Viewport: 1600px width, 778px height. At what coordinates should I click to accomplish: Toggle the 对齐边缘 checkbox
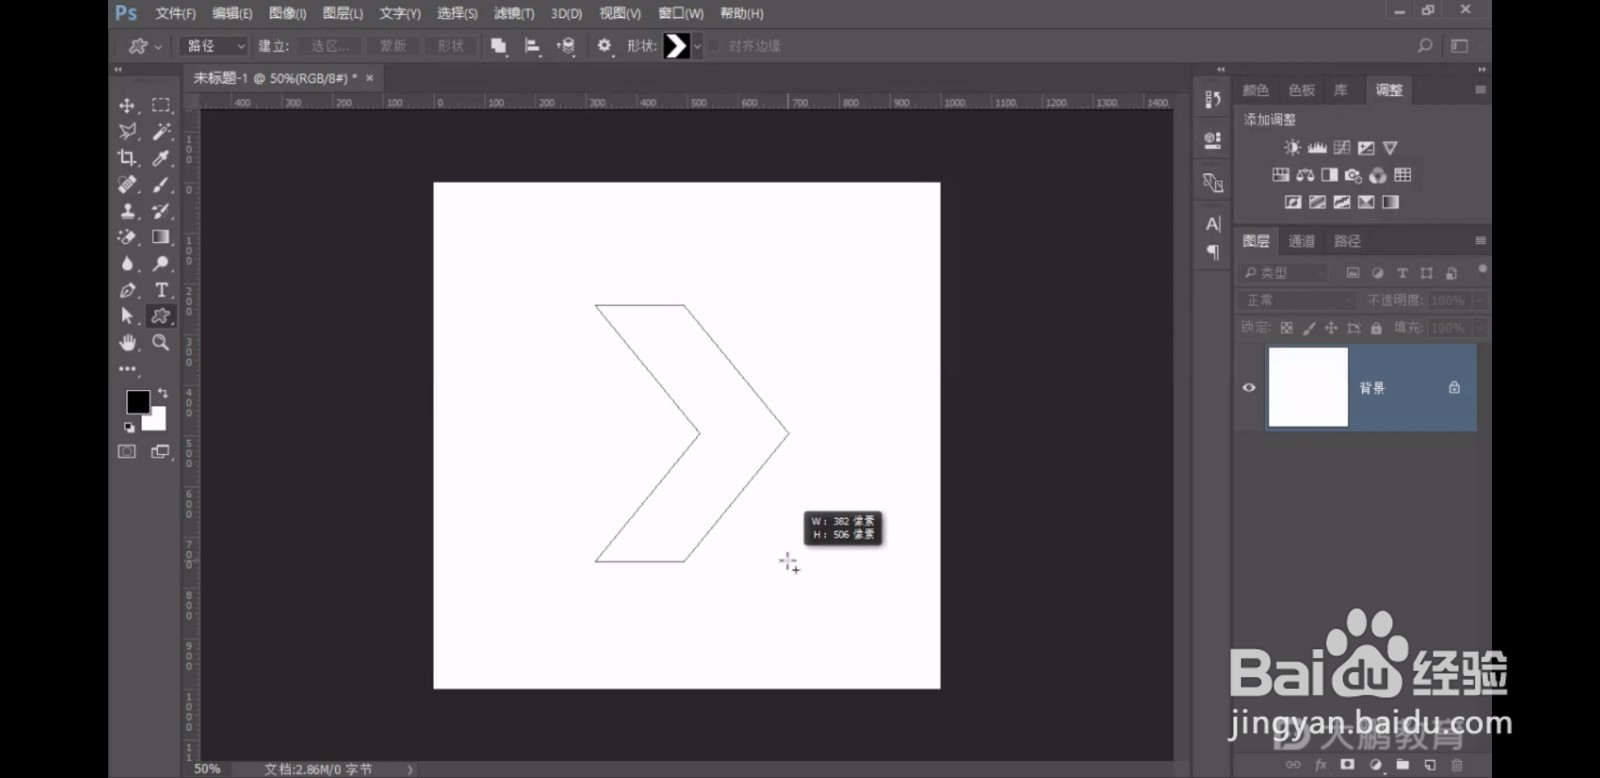click(x=715, y=46)
